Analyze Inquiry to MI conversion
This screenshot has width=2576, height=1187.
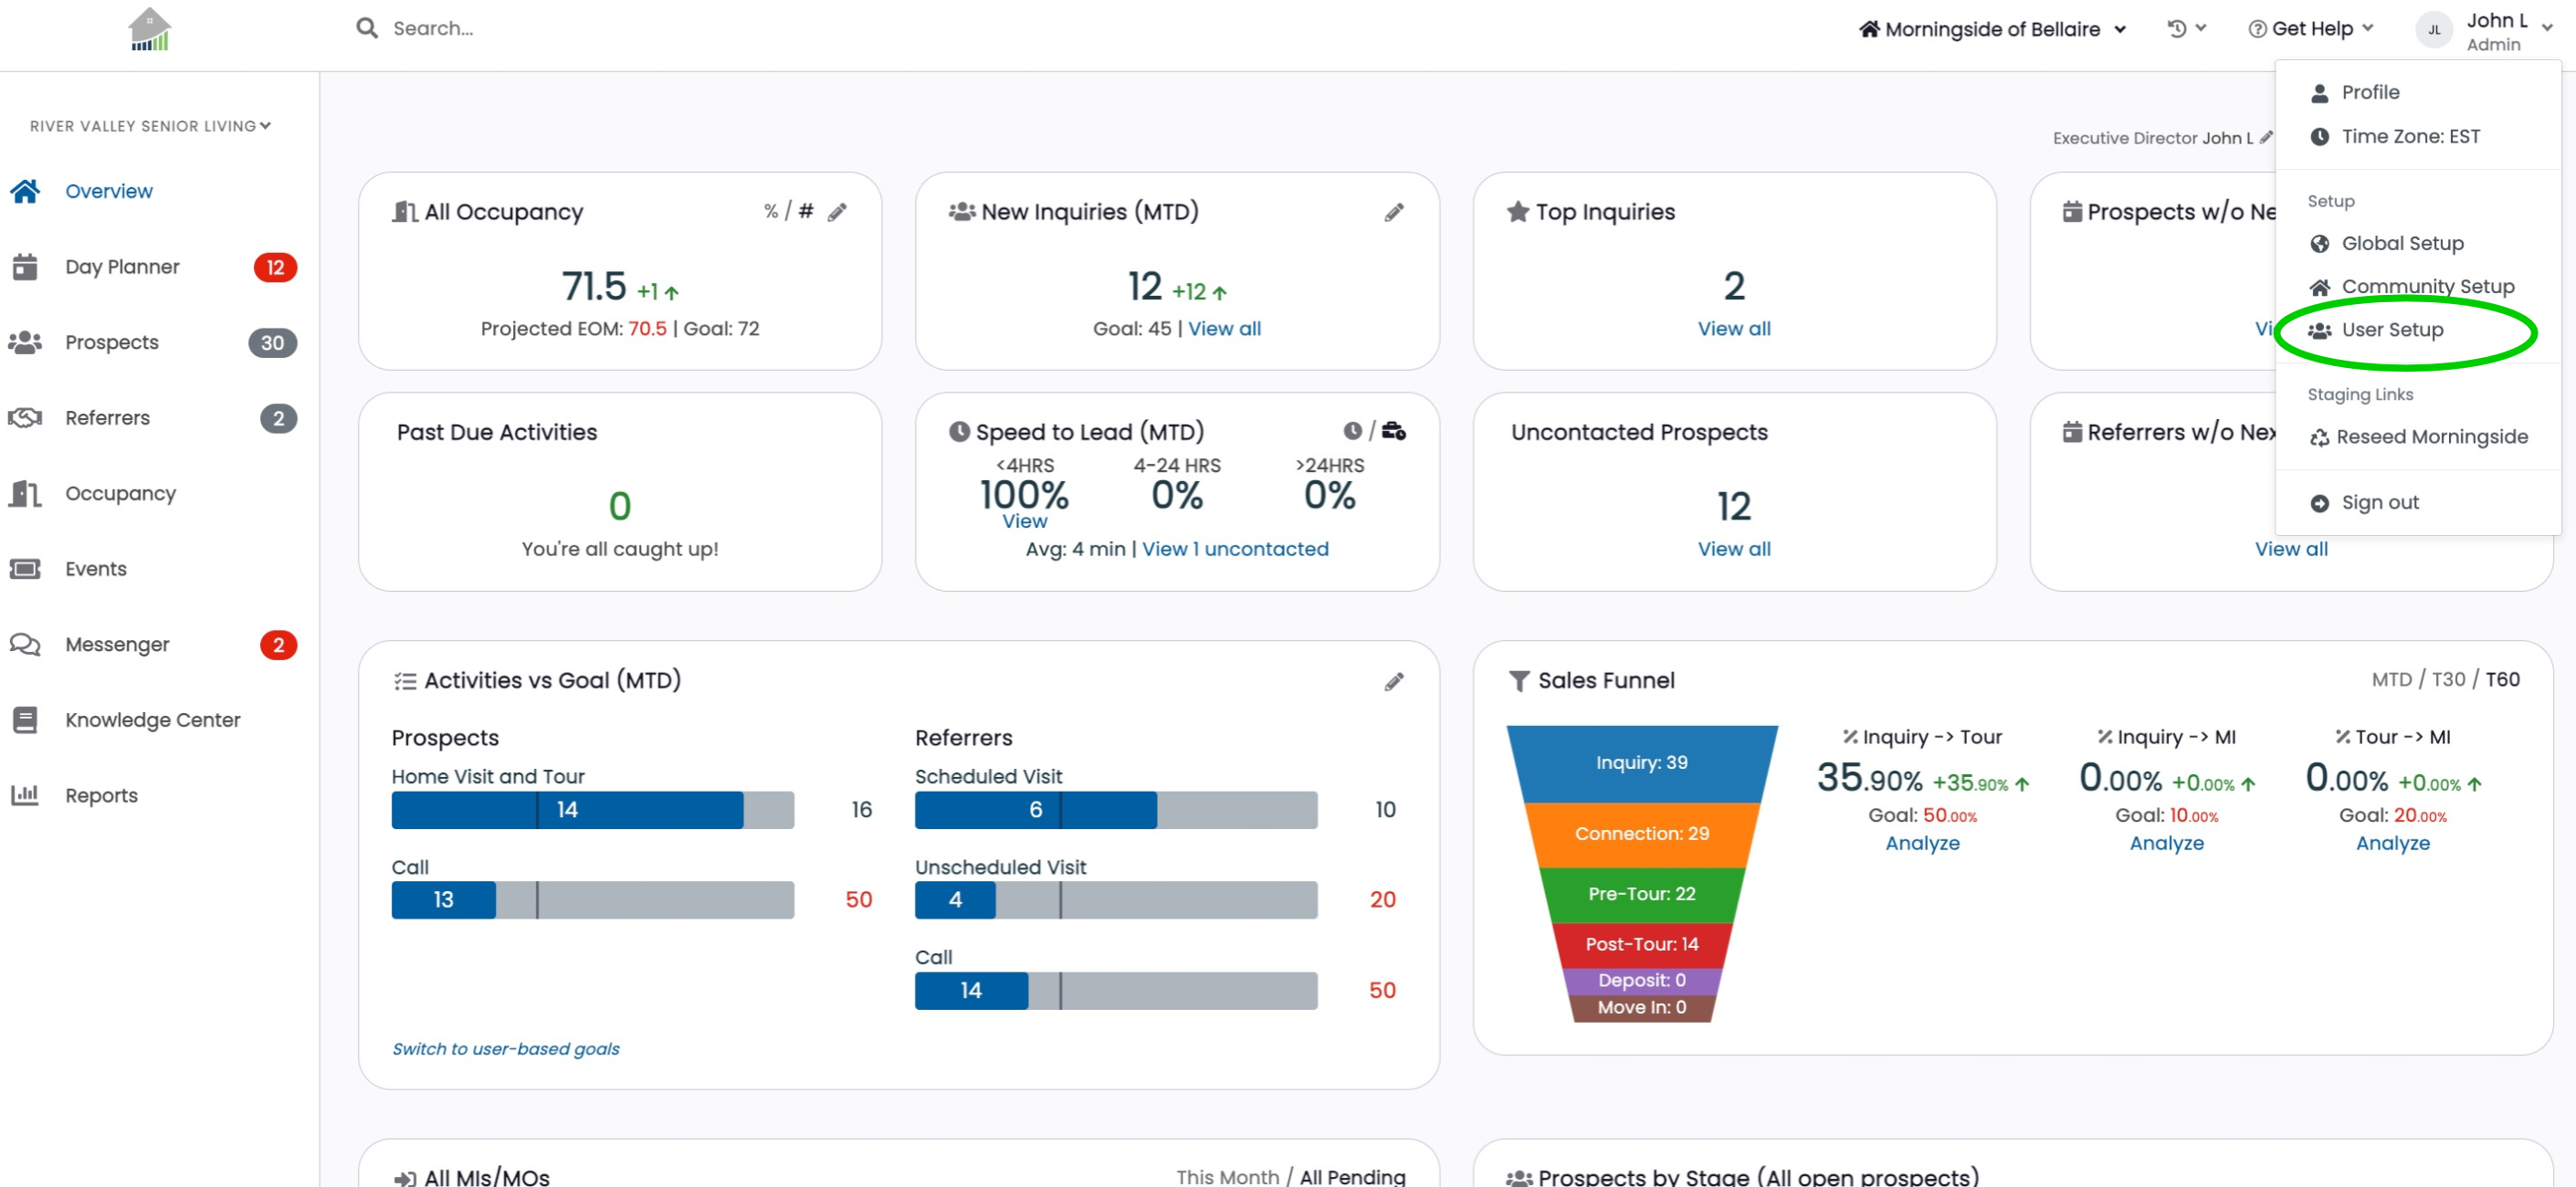point(2166,843)
